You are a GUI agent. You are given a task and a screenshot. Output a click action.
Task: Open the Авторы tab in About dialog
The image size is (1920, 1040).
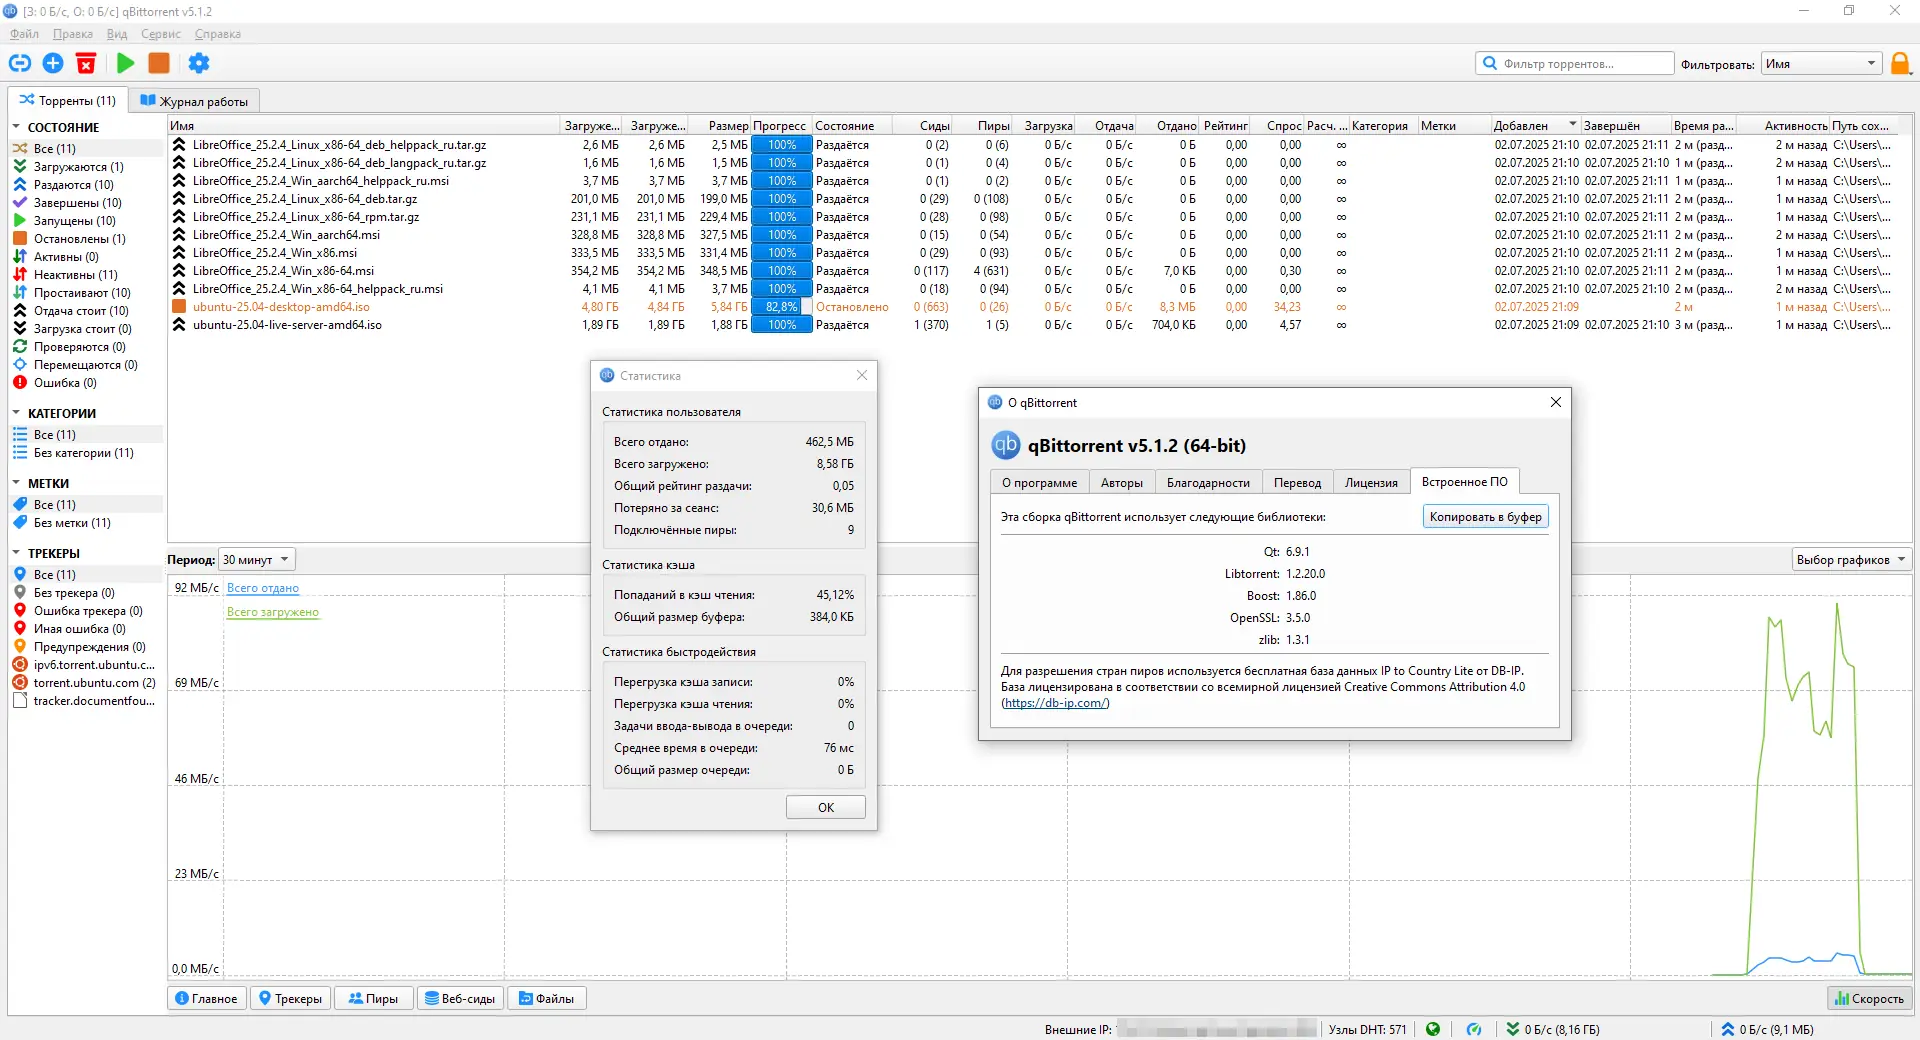(1122, 482)
